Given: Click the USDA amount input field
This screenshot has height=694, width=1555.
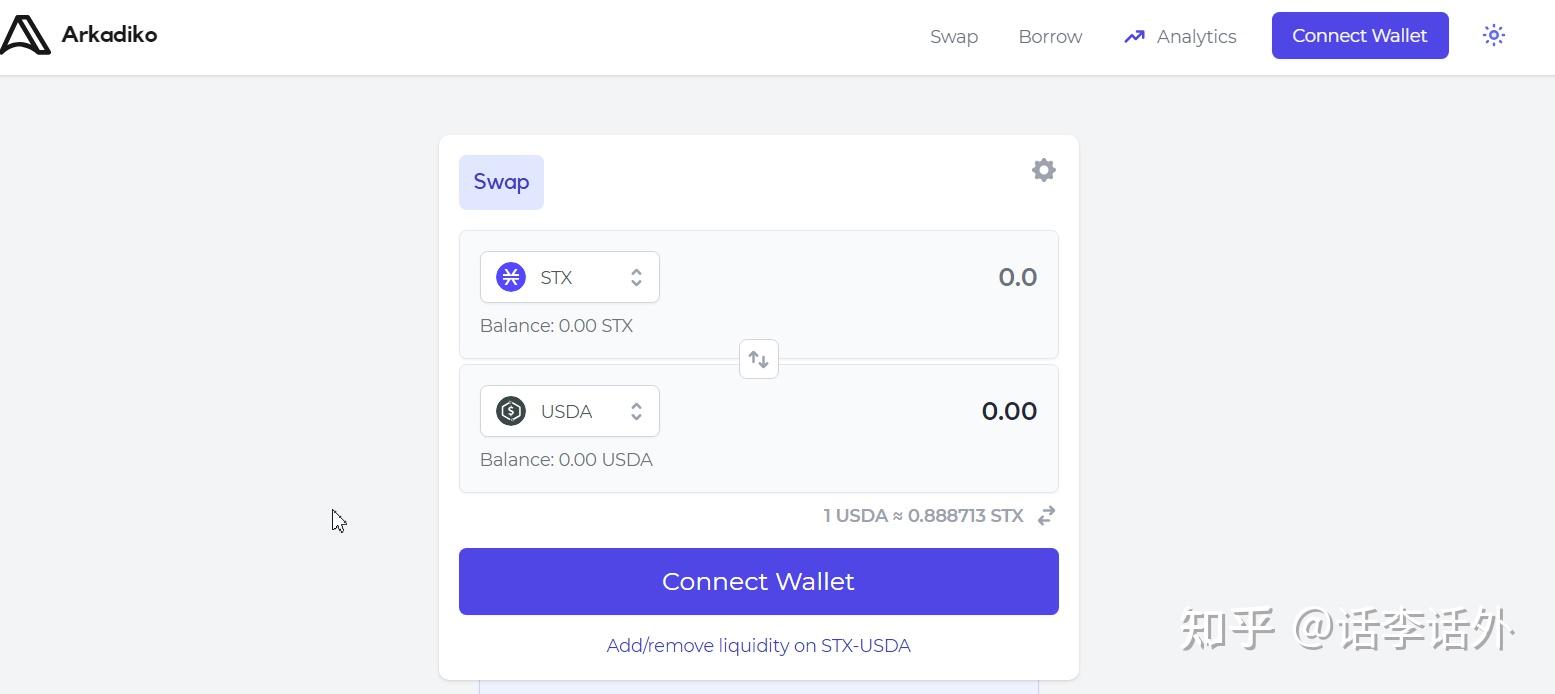Looking at the screenshot, I should (x=858, y=411).
